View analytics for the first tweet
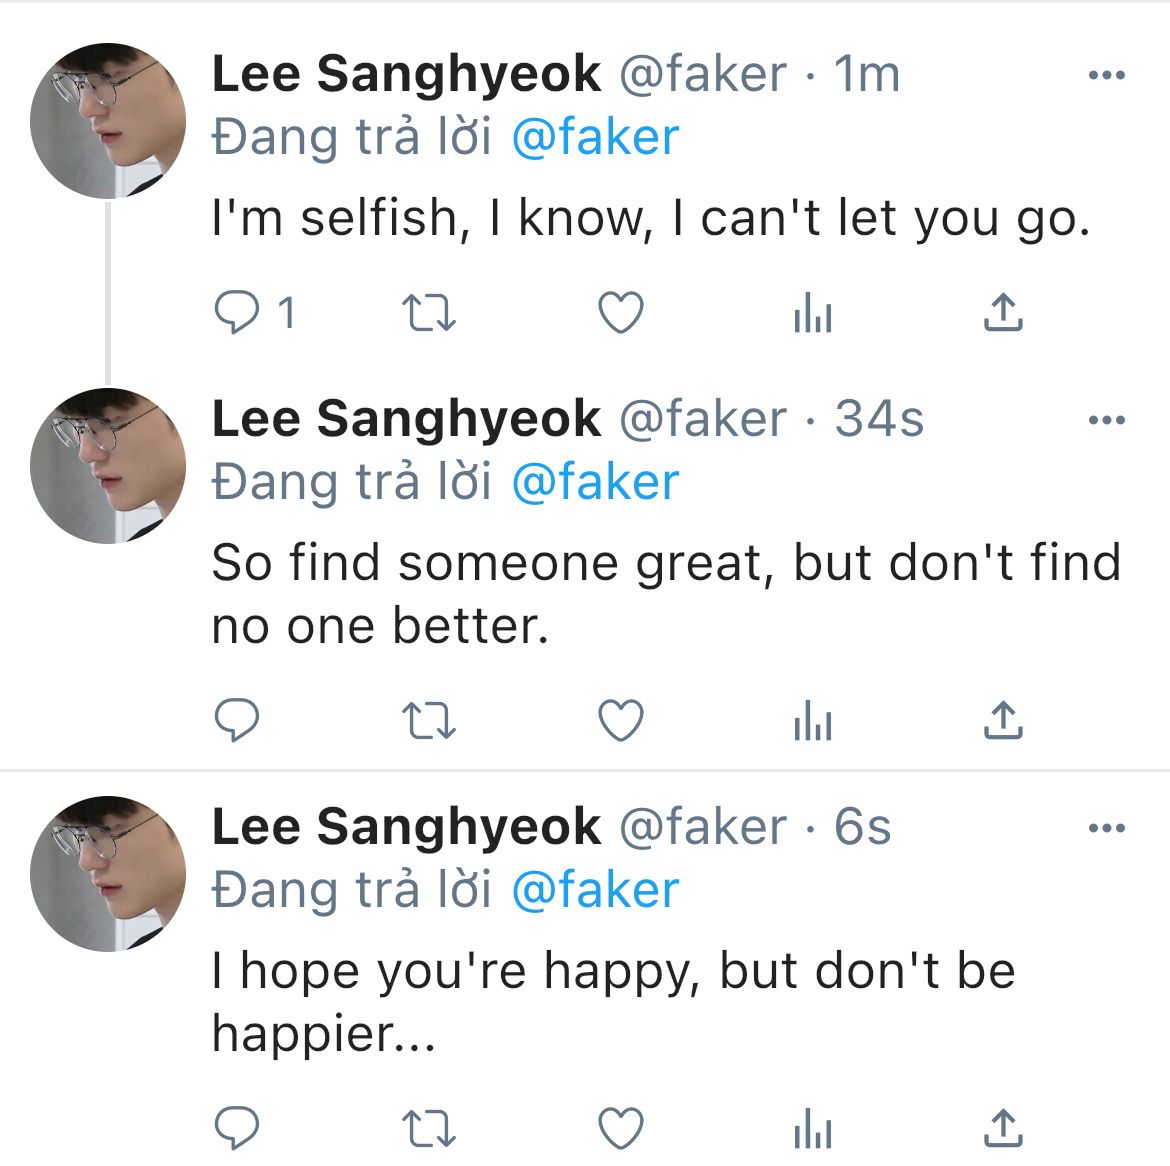This screenshot has width=1170, height=1166. [813, 312]
